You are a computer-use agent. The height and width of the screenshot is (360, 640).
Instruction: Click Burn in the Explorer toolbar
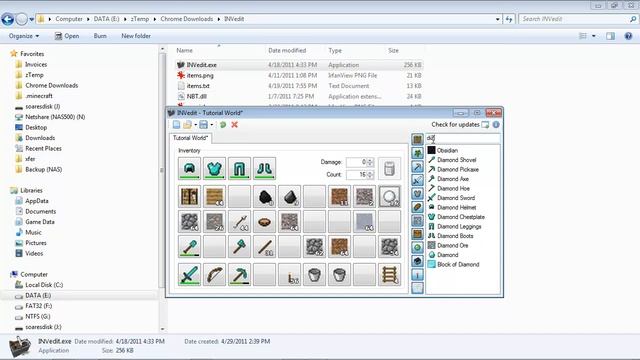pos(100,36)
